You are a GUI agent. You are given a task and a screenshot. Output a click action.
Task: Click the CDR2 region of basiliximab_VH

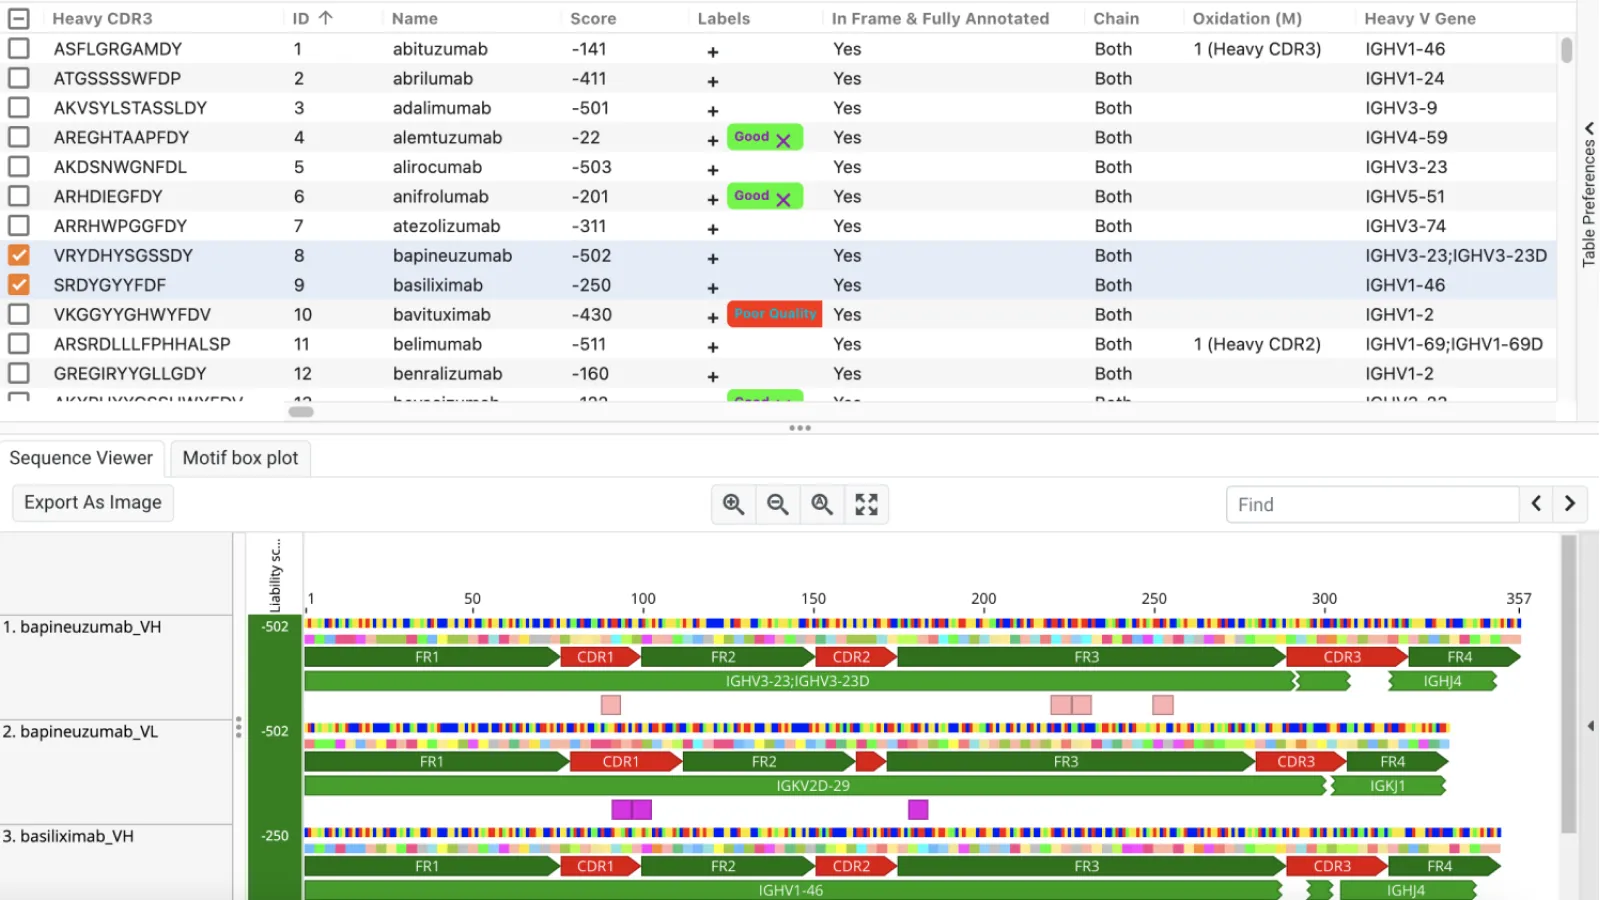pyautogui.click(x=856, y=866)
